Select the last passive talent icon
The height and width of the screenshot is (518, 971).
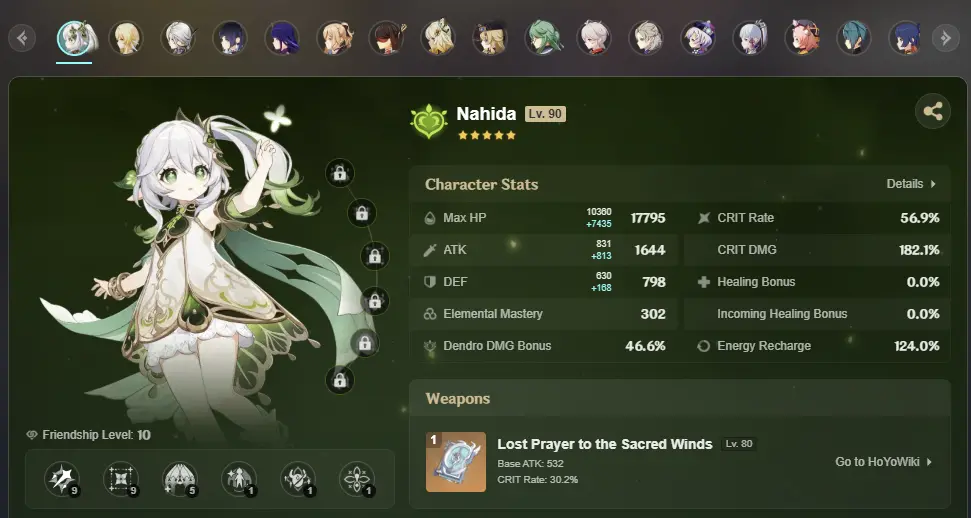(x=357, y=480)
